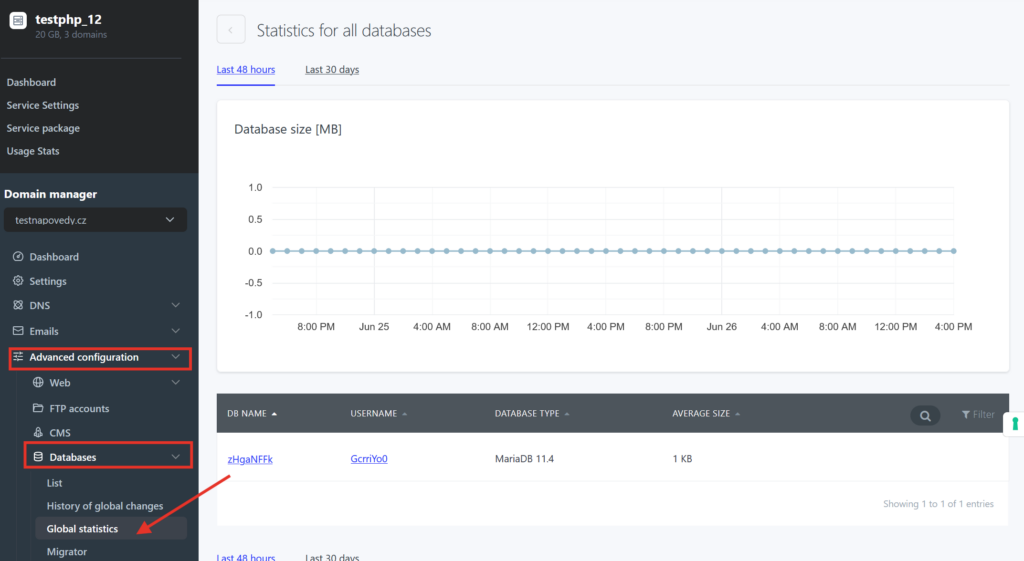Open username link GcrriYo0
This screenshot has height=561, width=1024.
click(x=369, y=459)
